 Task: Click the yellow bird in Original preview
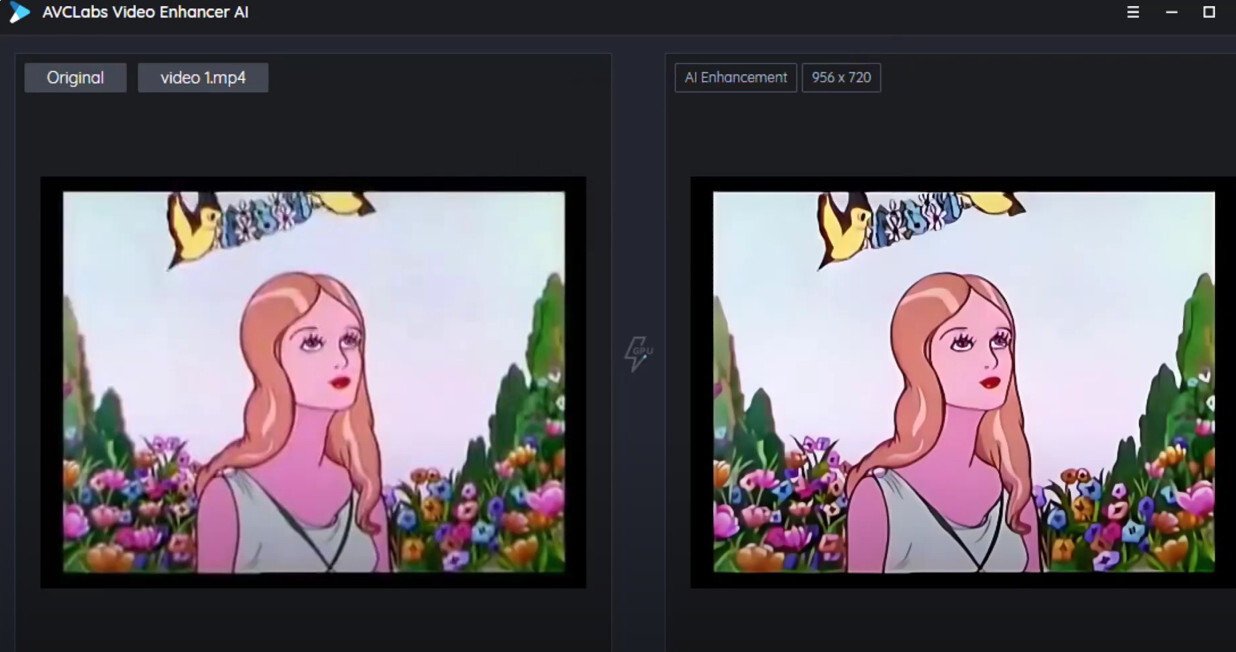[x=193, y=227]
